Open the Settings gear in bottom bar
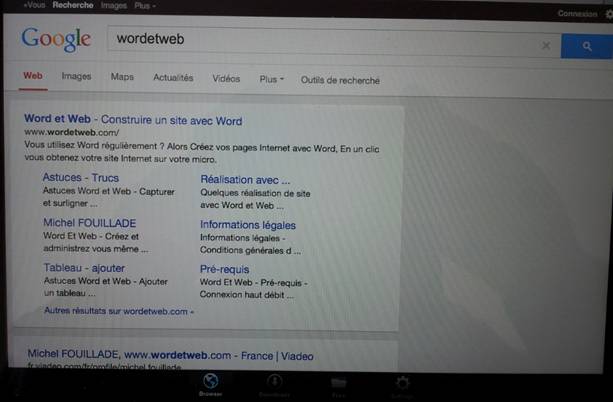Image resolution: width=613 pixels, height=402 pixels. [x=402, y=383]
